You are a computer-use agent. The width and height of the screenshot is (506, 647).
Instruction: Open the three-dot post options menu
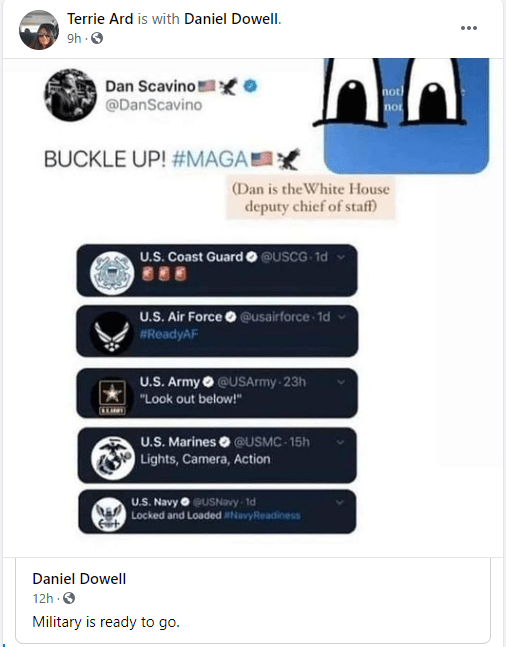tap(469, 28)
